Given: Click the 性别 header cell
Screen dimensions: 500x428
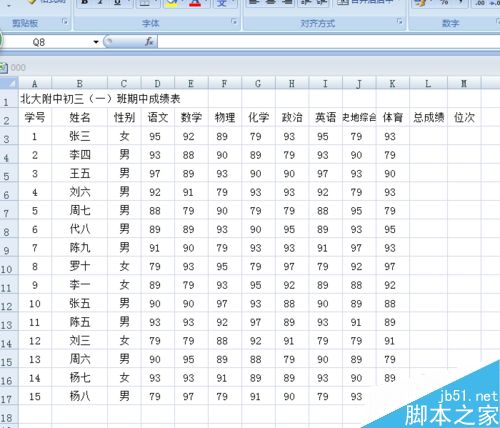Looking at the screenshot, I should (x=124, y=117).
